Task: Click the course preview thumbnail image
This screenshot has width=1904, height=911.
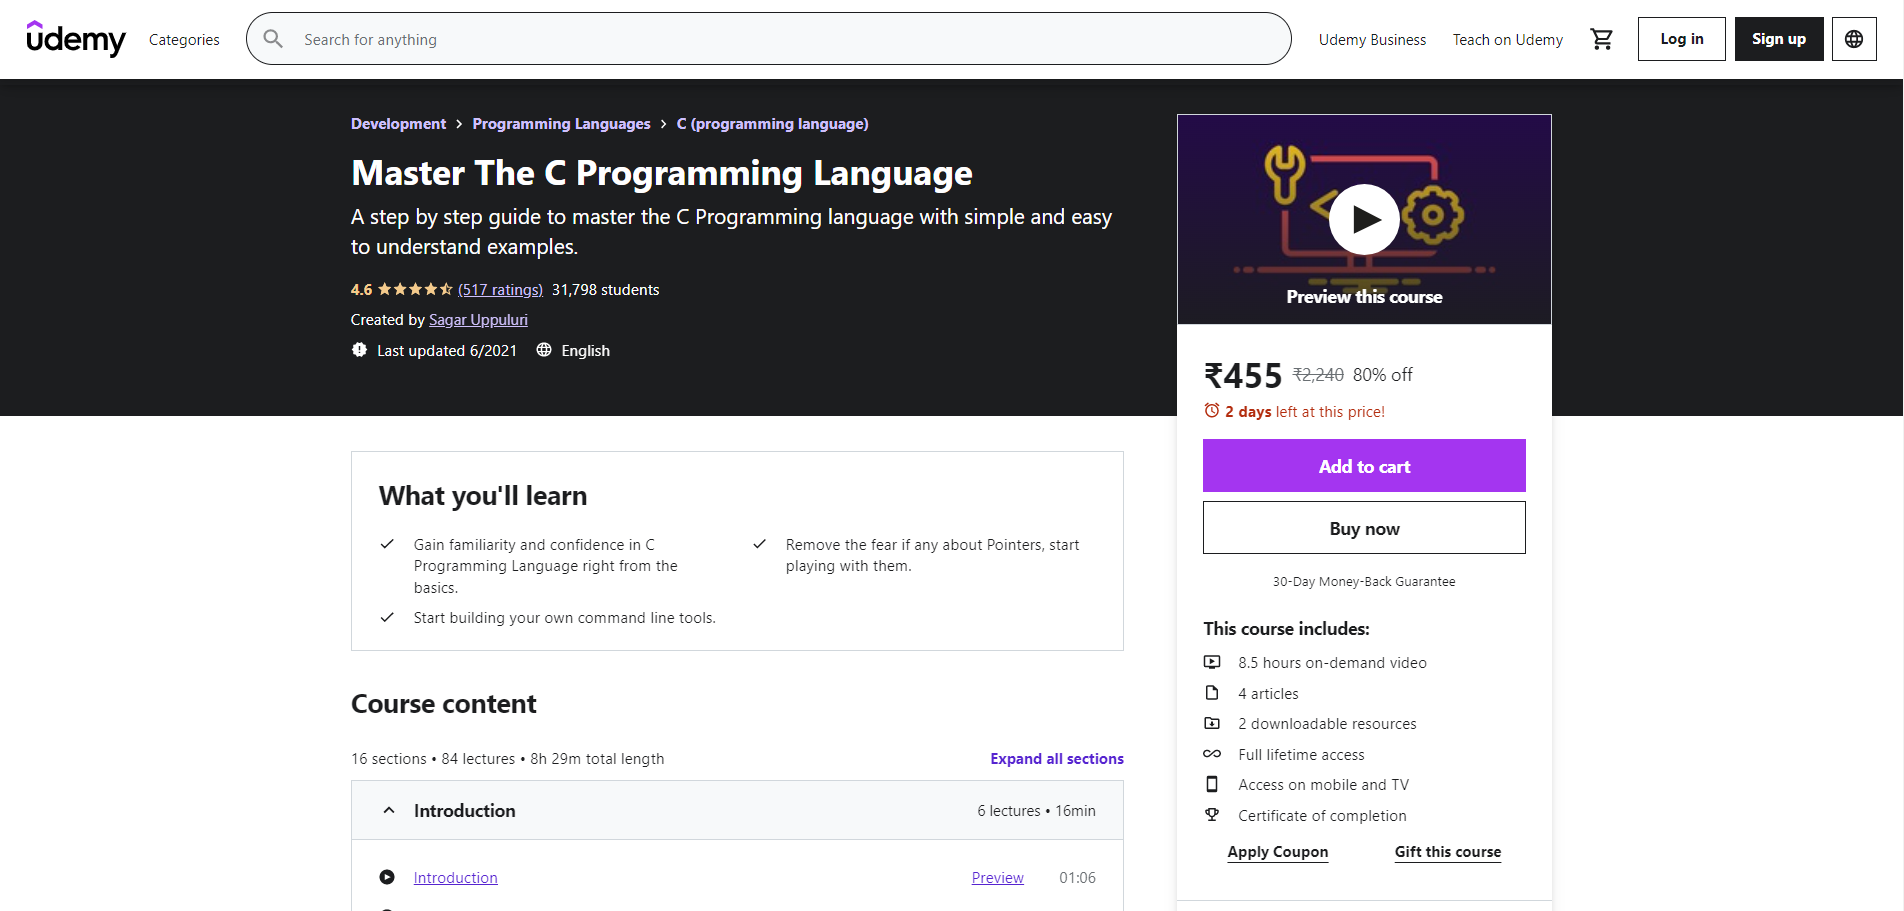Action: coord(1364,219)
